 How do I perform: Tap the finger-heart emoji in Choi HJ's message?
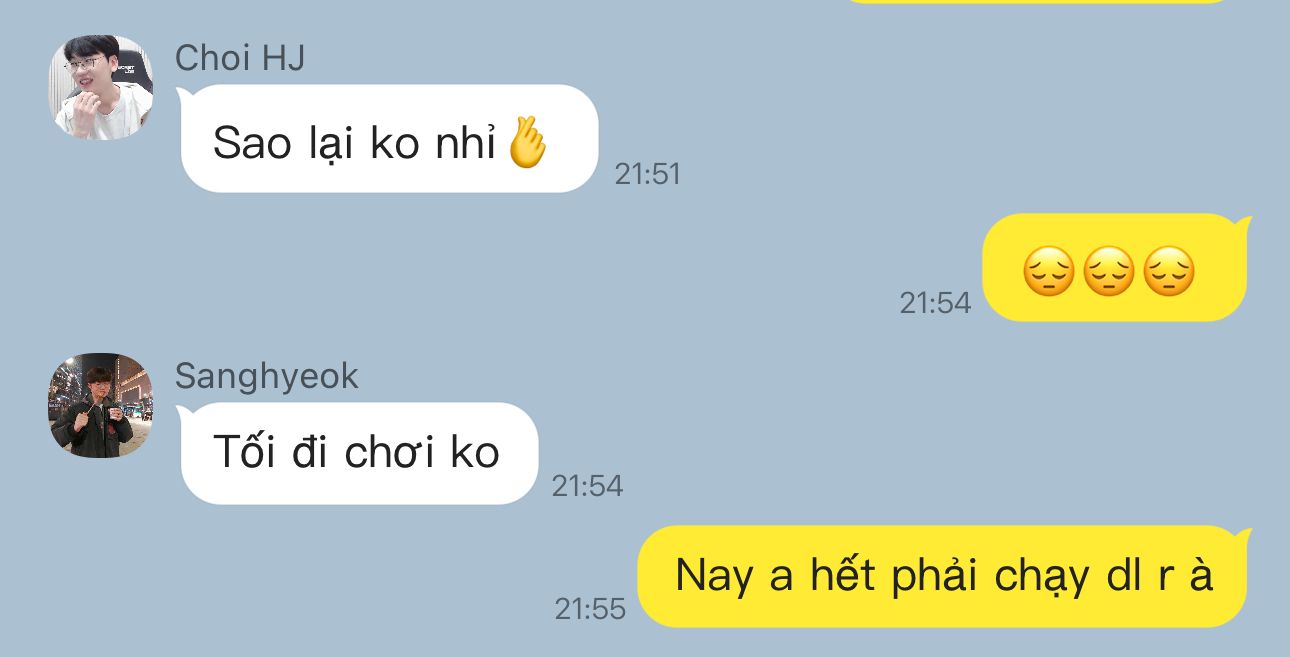pyautogui.click(x=528, y=143)
